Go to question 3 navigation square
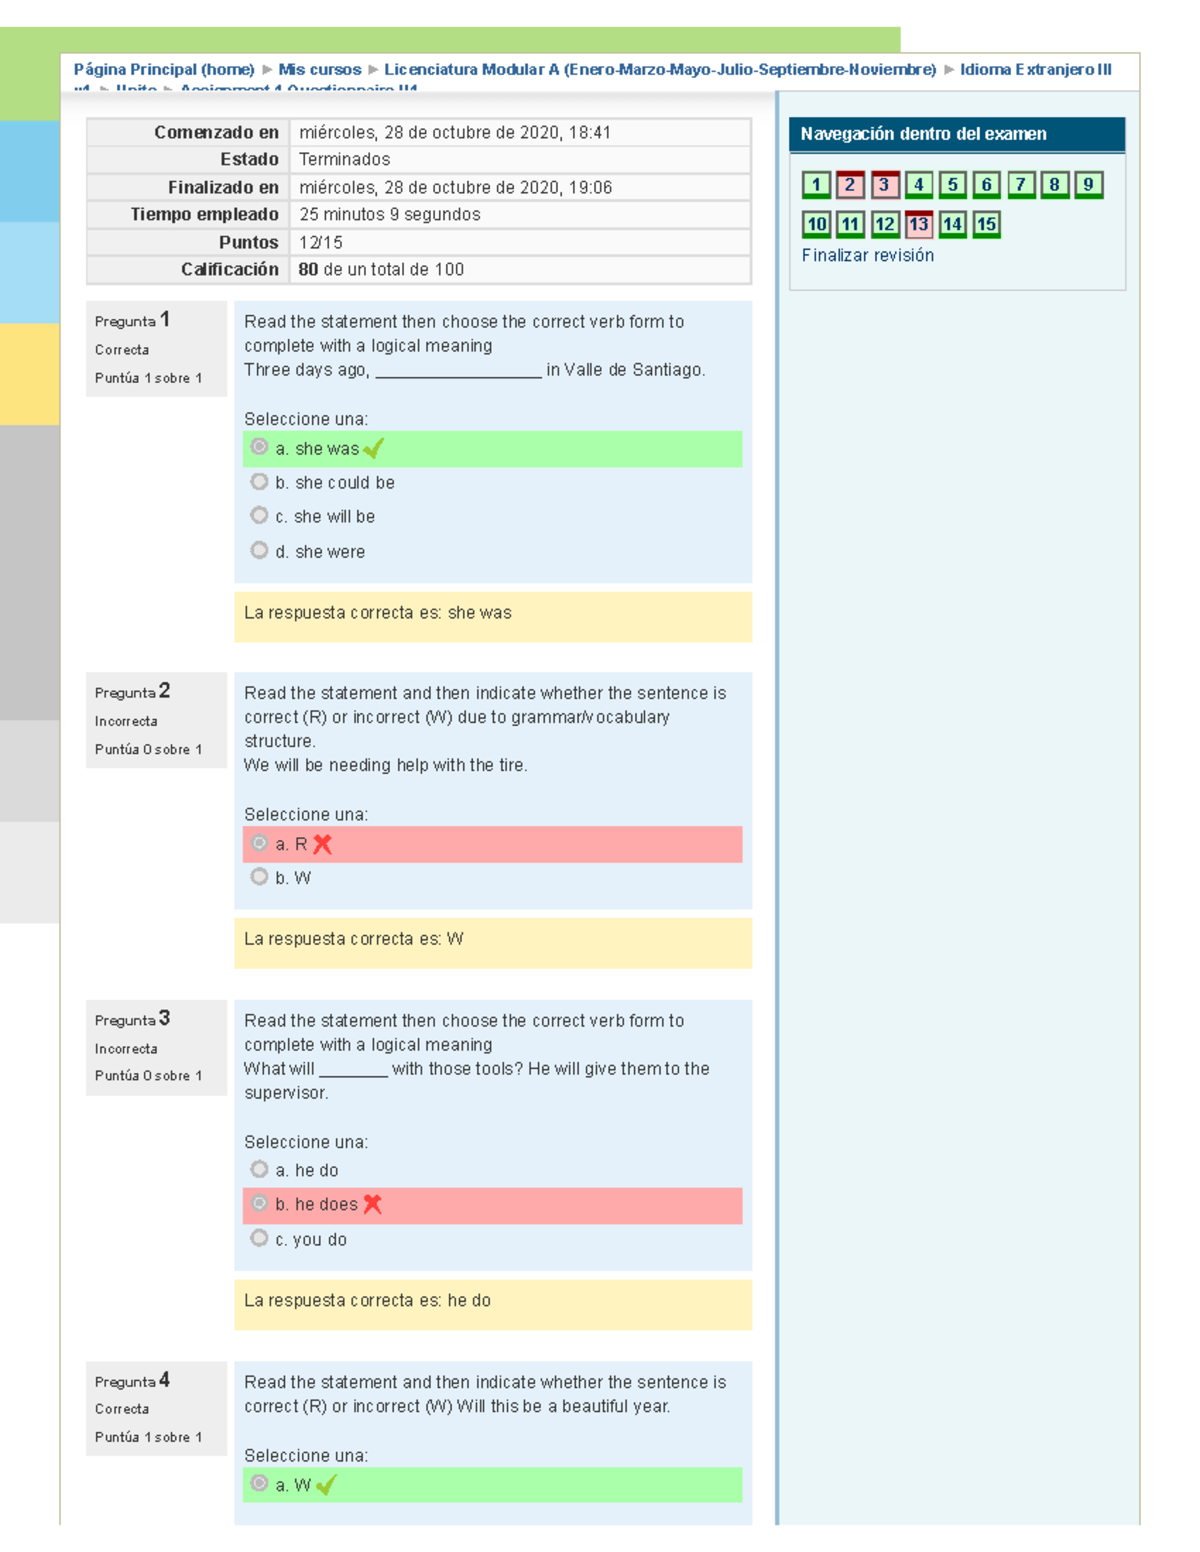Image resolution: width=1200 pixels, height=1552 pixels. (x=884, y=185)
